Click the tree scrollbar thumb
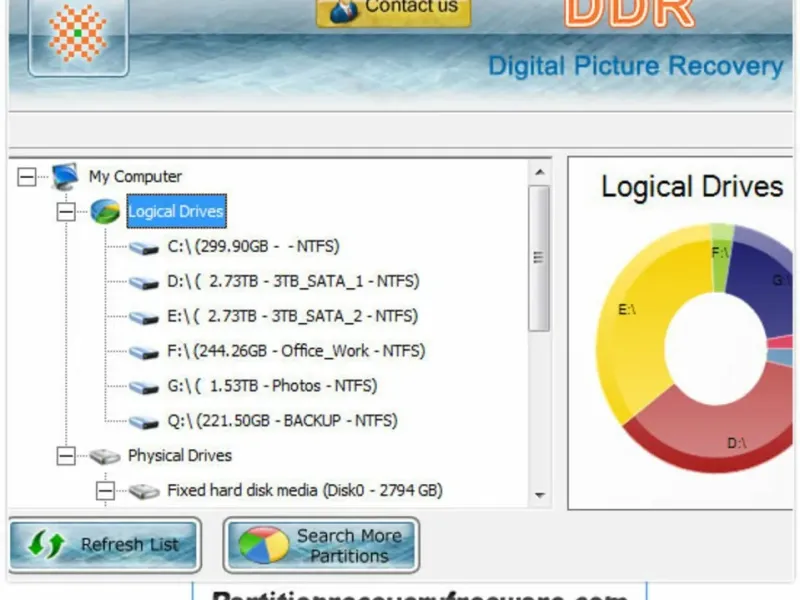The width and height of the screenshot is (800, 600). tap(539, 259)
